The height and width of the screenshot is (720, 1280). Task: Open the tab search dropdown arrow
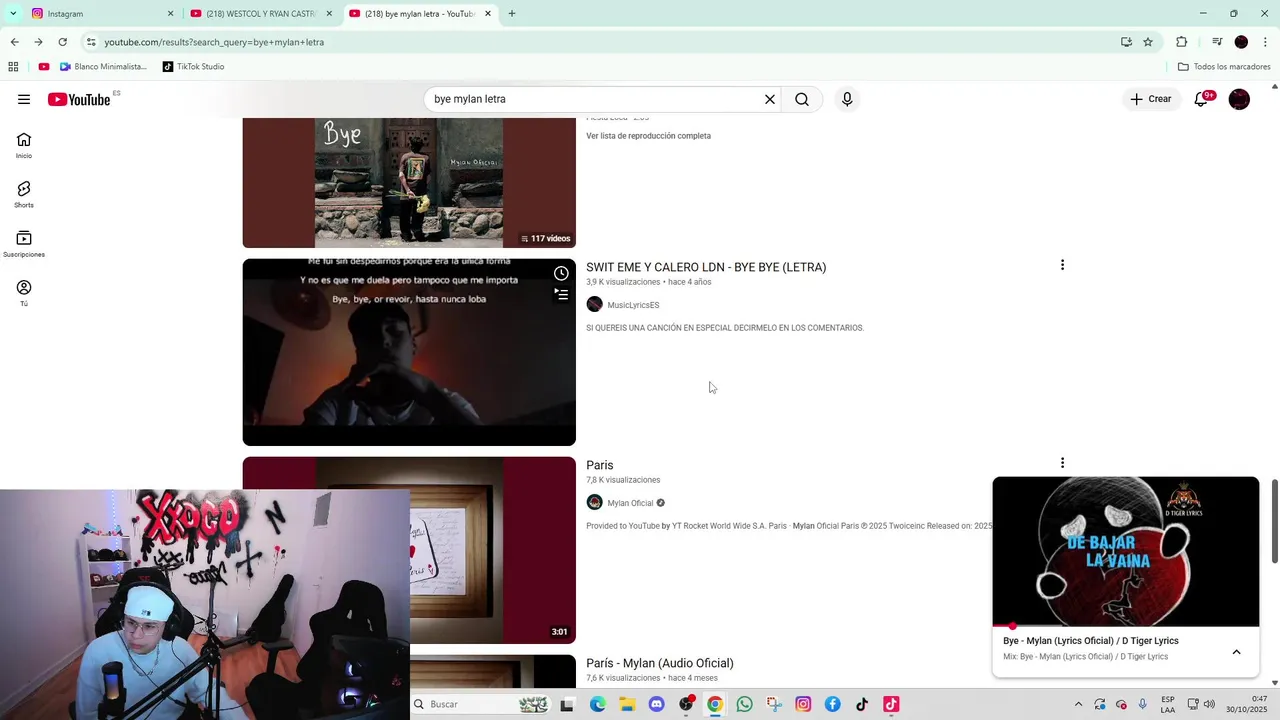[12, 14]
